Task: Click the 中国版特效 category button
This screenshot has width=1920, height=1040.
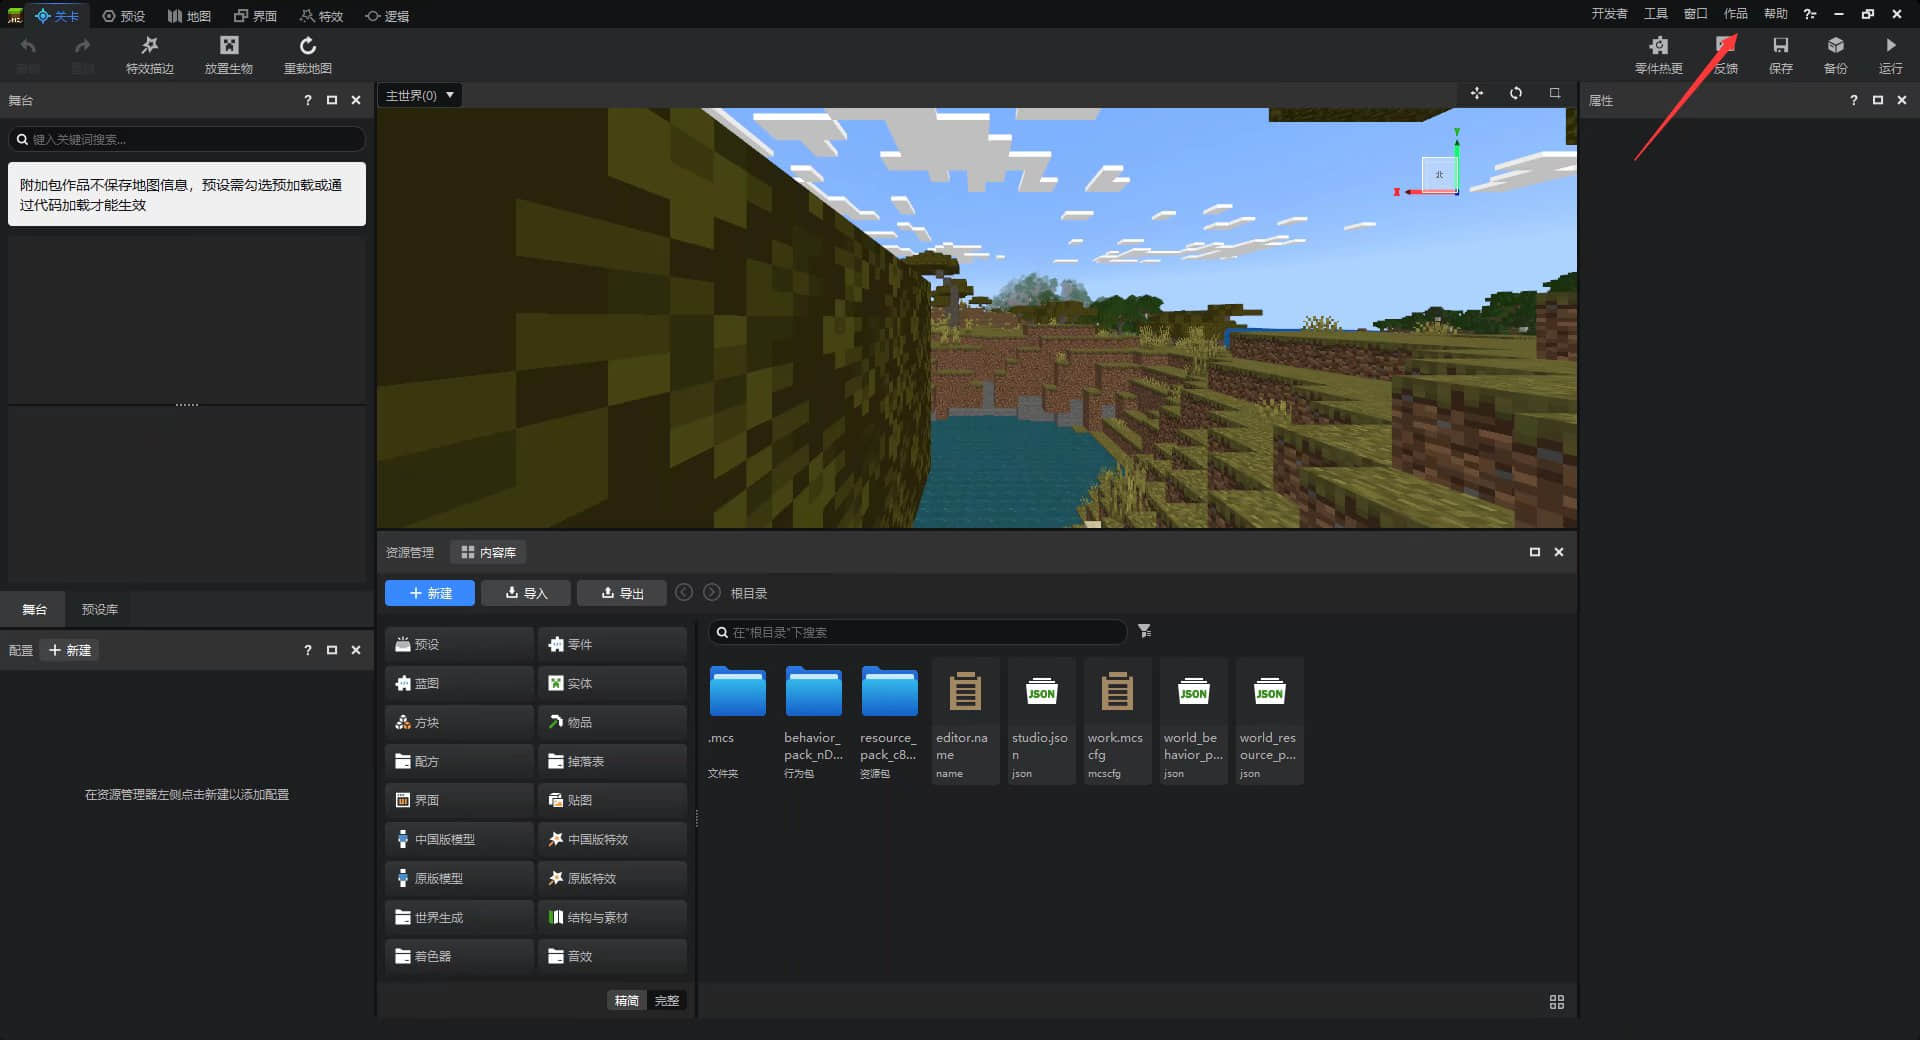Action: tap(612, 839)
